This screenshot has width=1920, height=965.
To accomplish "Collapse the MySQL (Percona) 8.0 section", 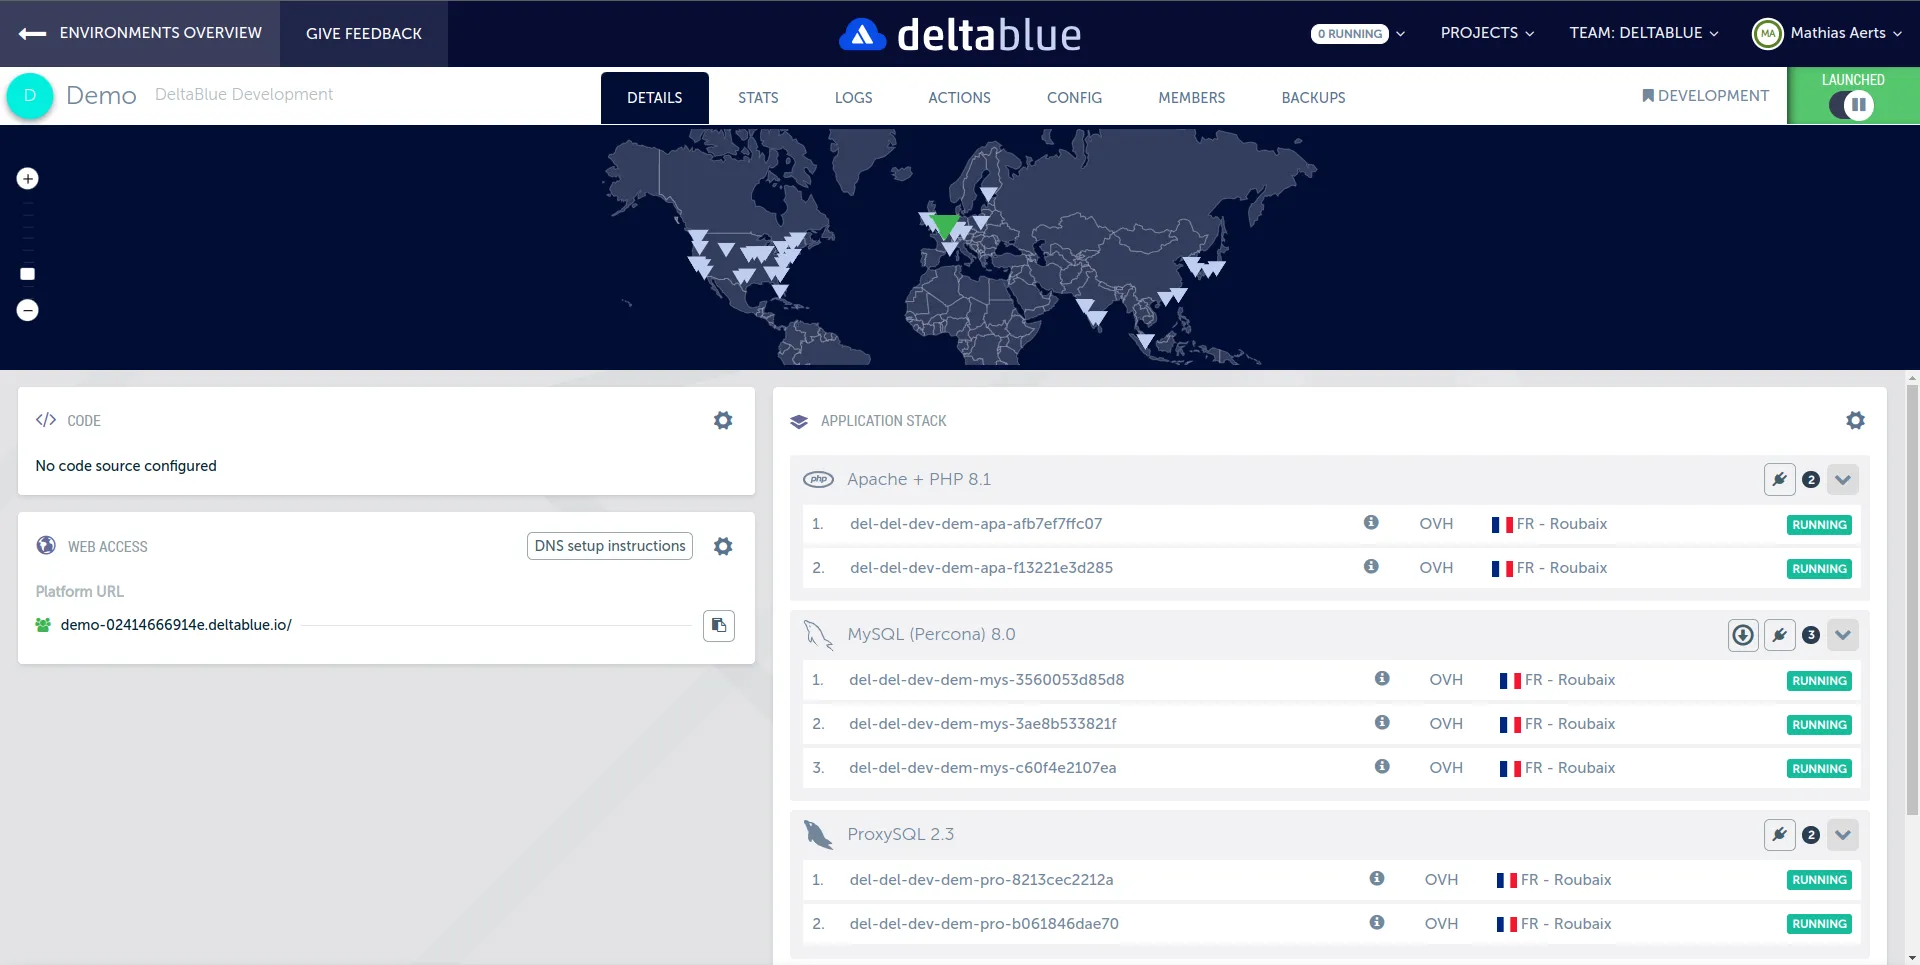I will pyautogui.click(x=1843, y=635).
